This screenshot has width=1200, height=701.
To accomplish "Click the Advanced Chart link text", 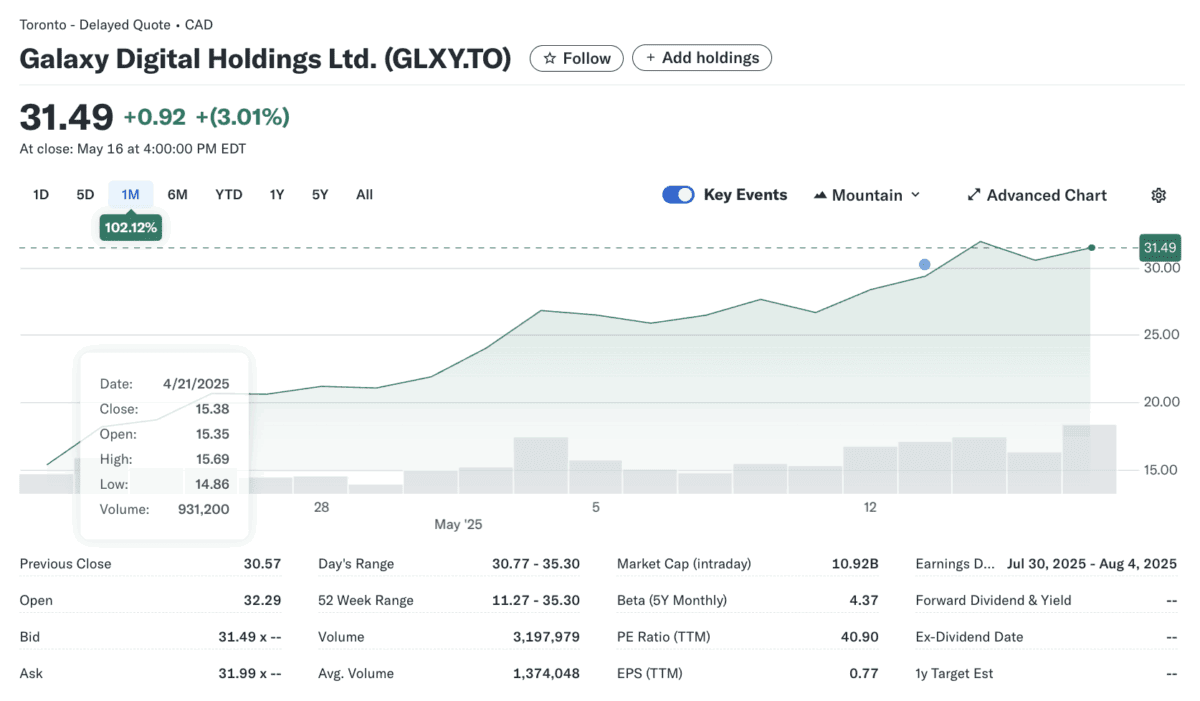I will coord(1046,195).
